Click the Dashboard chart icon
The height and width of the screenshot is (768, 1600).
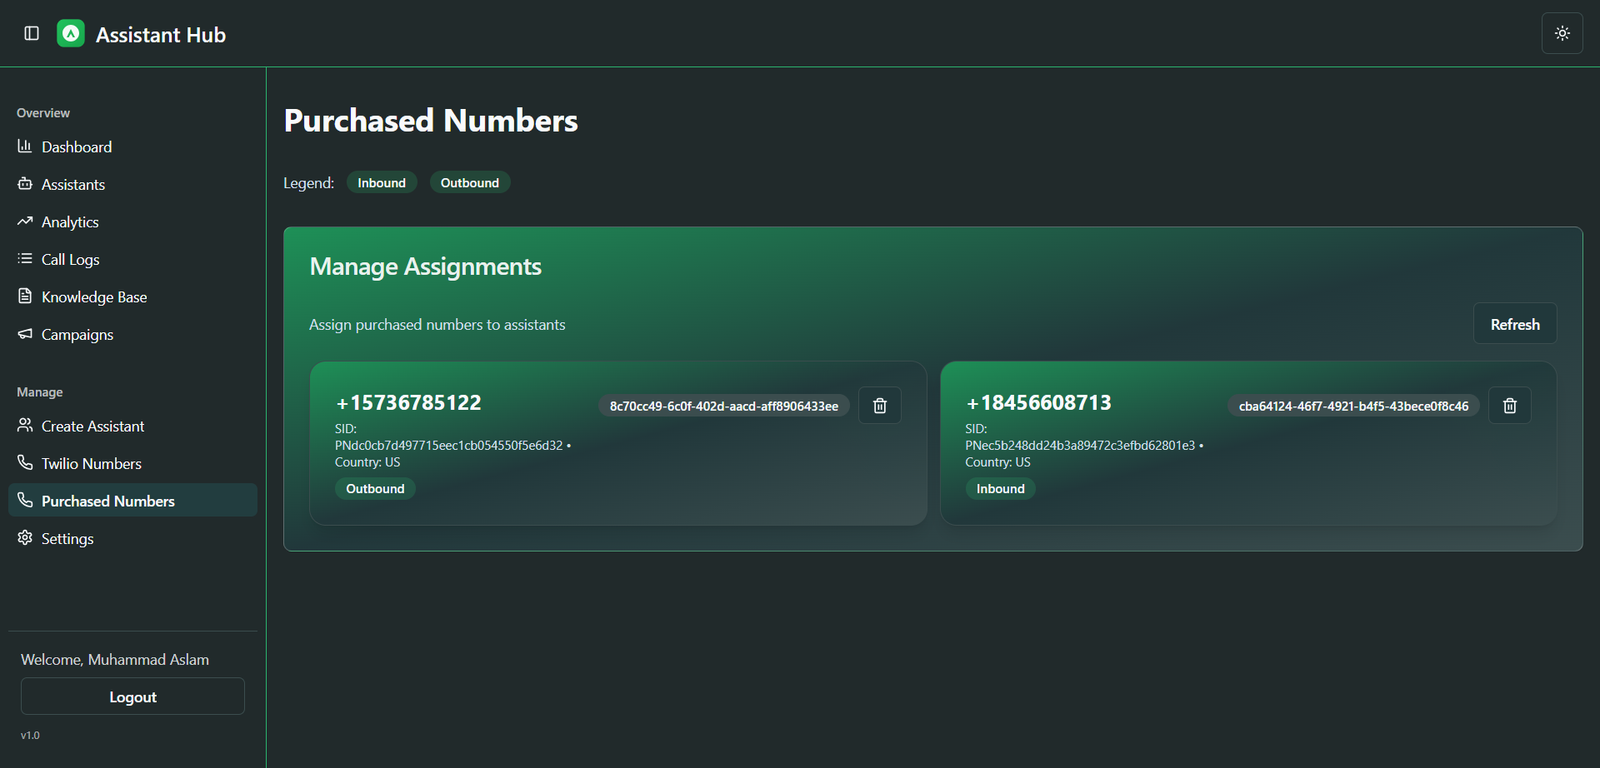click(25, 147)
